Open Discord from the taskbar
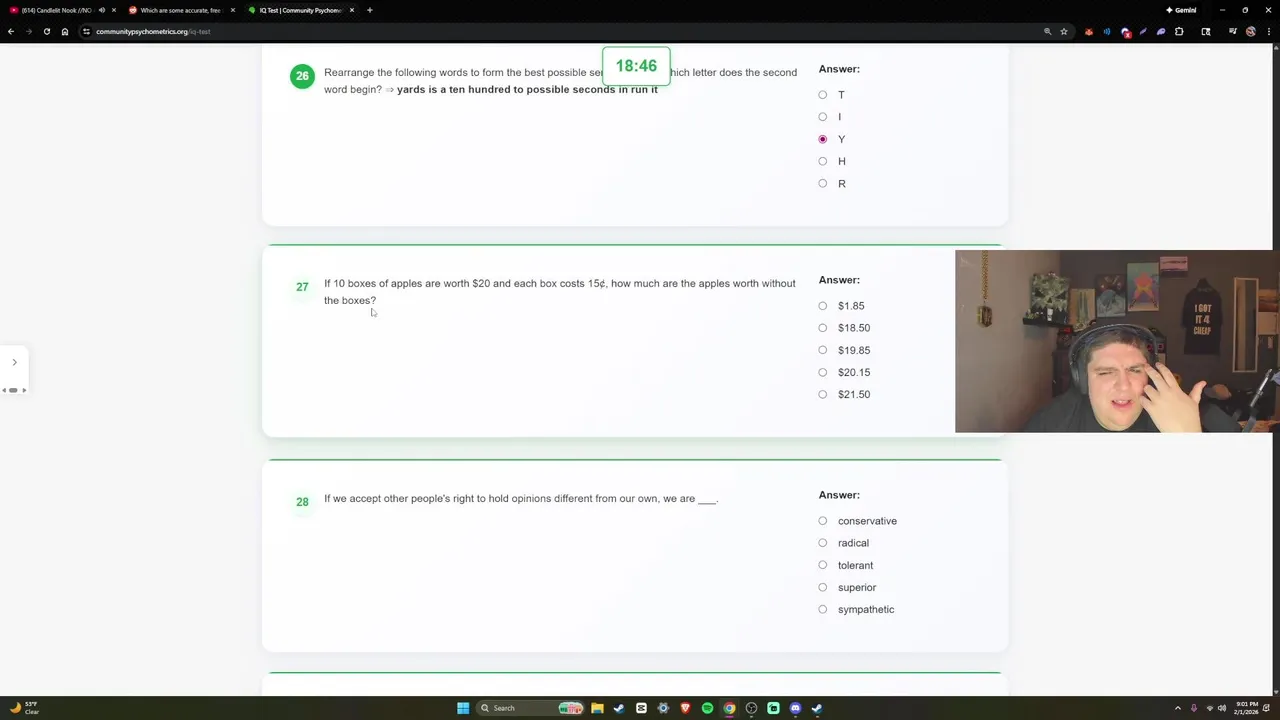This screenshot has height=720, width=1280. [795, 708]
